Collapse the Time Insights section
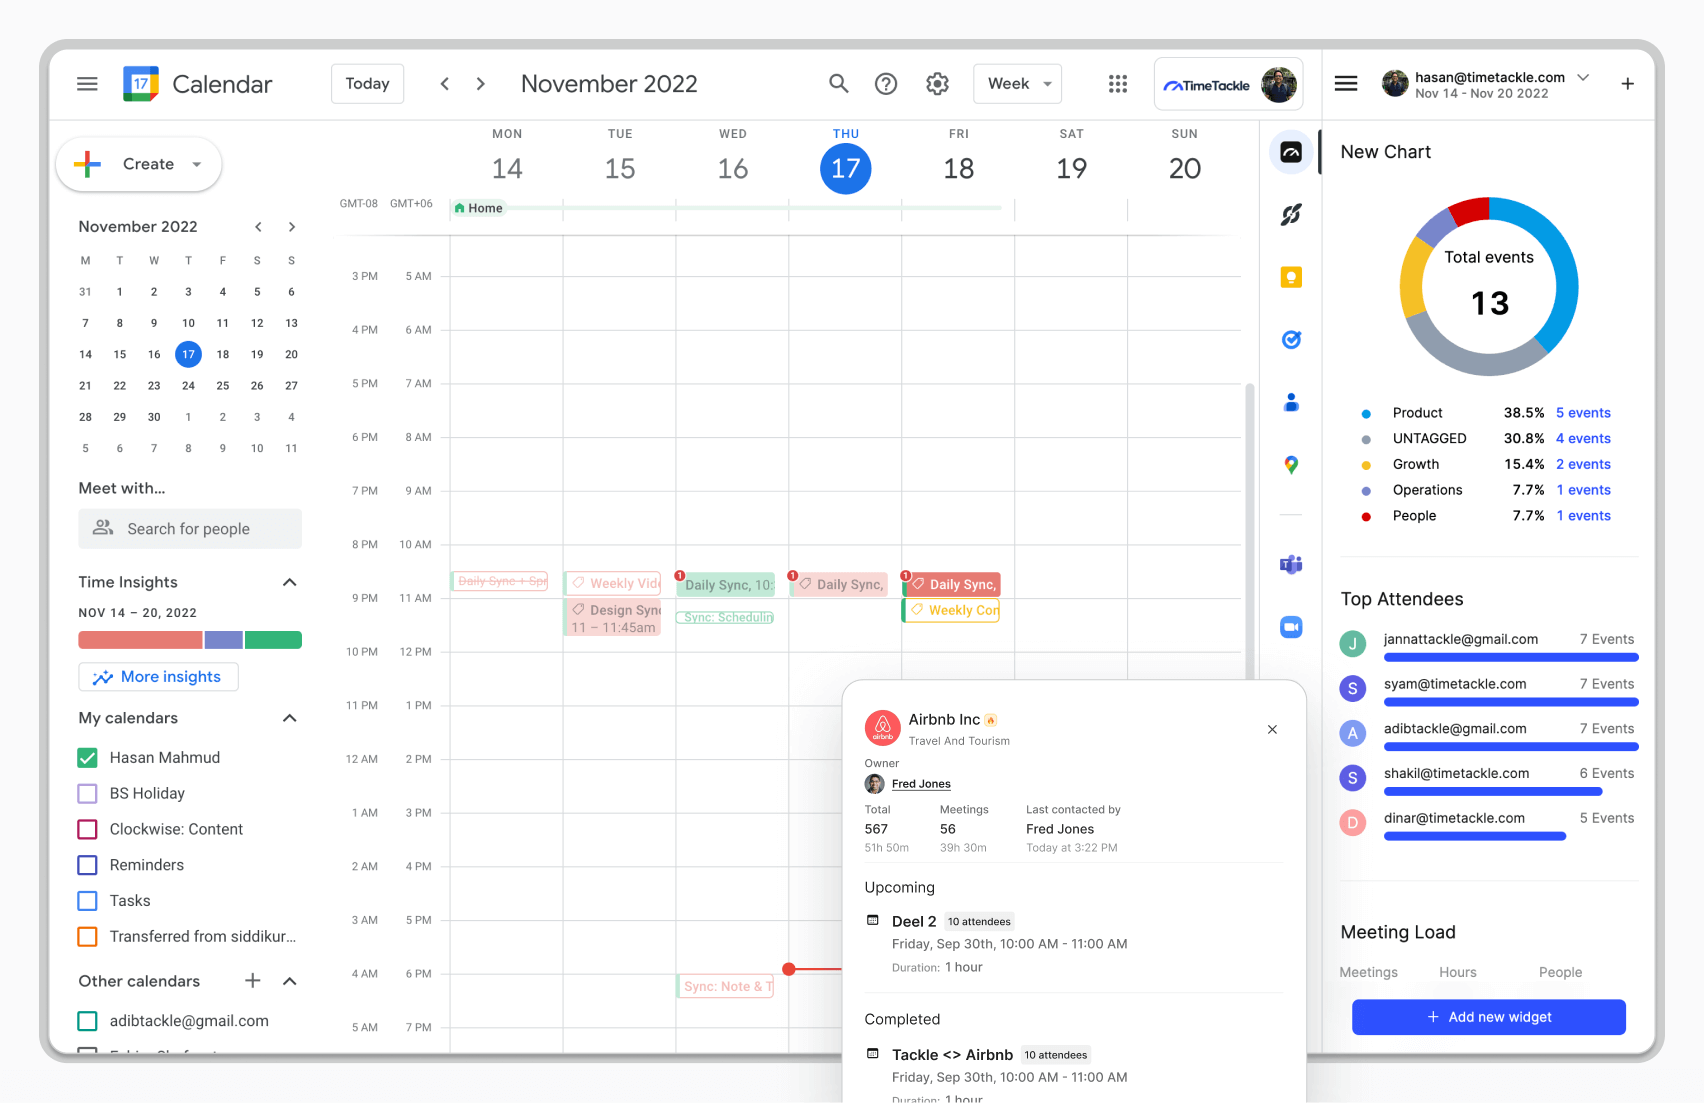Viewport: 1704px width, 1103px height. pyautogui.click(x=290, y=582)
